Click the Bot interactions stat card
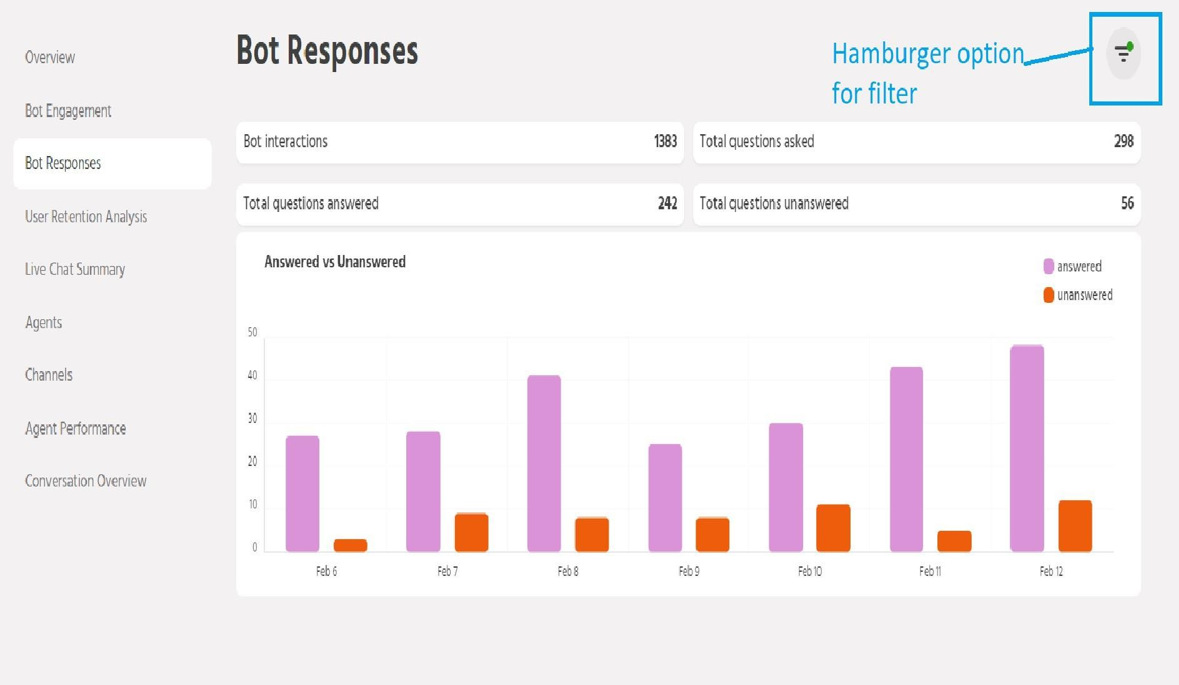The image size is (1179, 685). (x=460, y=142)
